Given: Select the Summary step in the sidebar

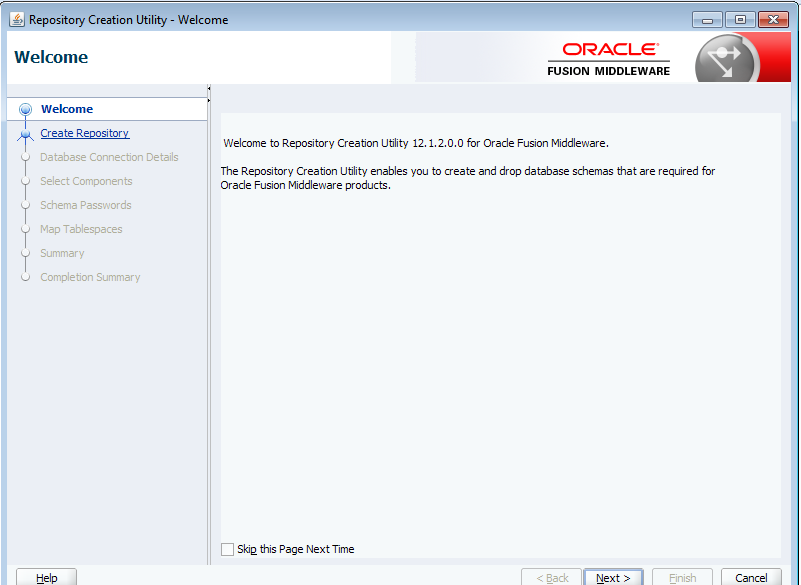Looking at the screenshot, I should (62, 253).
